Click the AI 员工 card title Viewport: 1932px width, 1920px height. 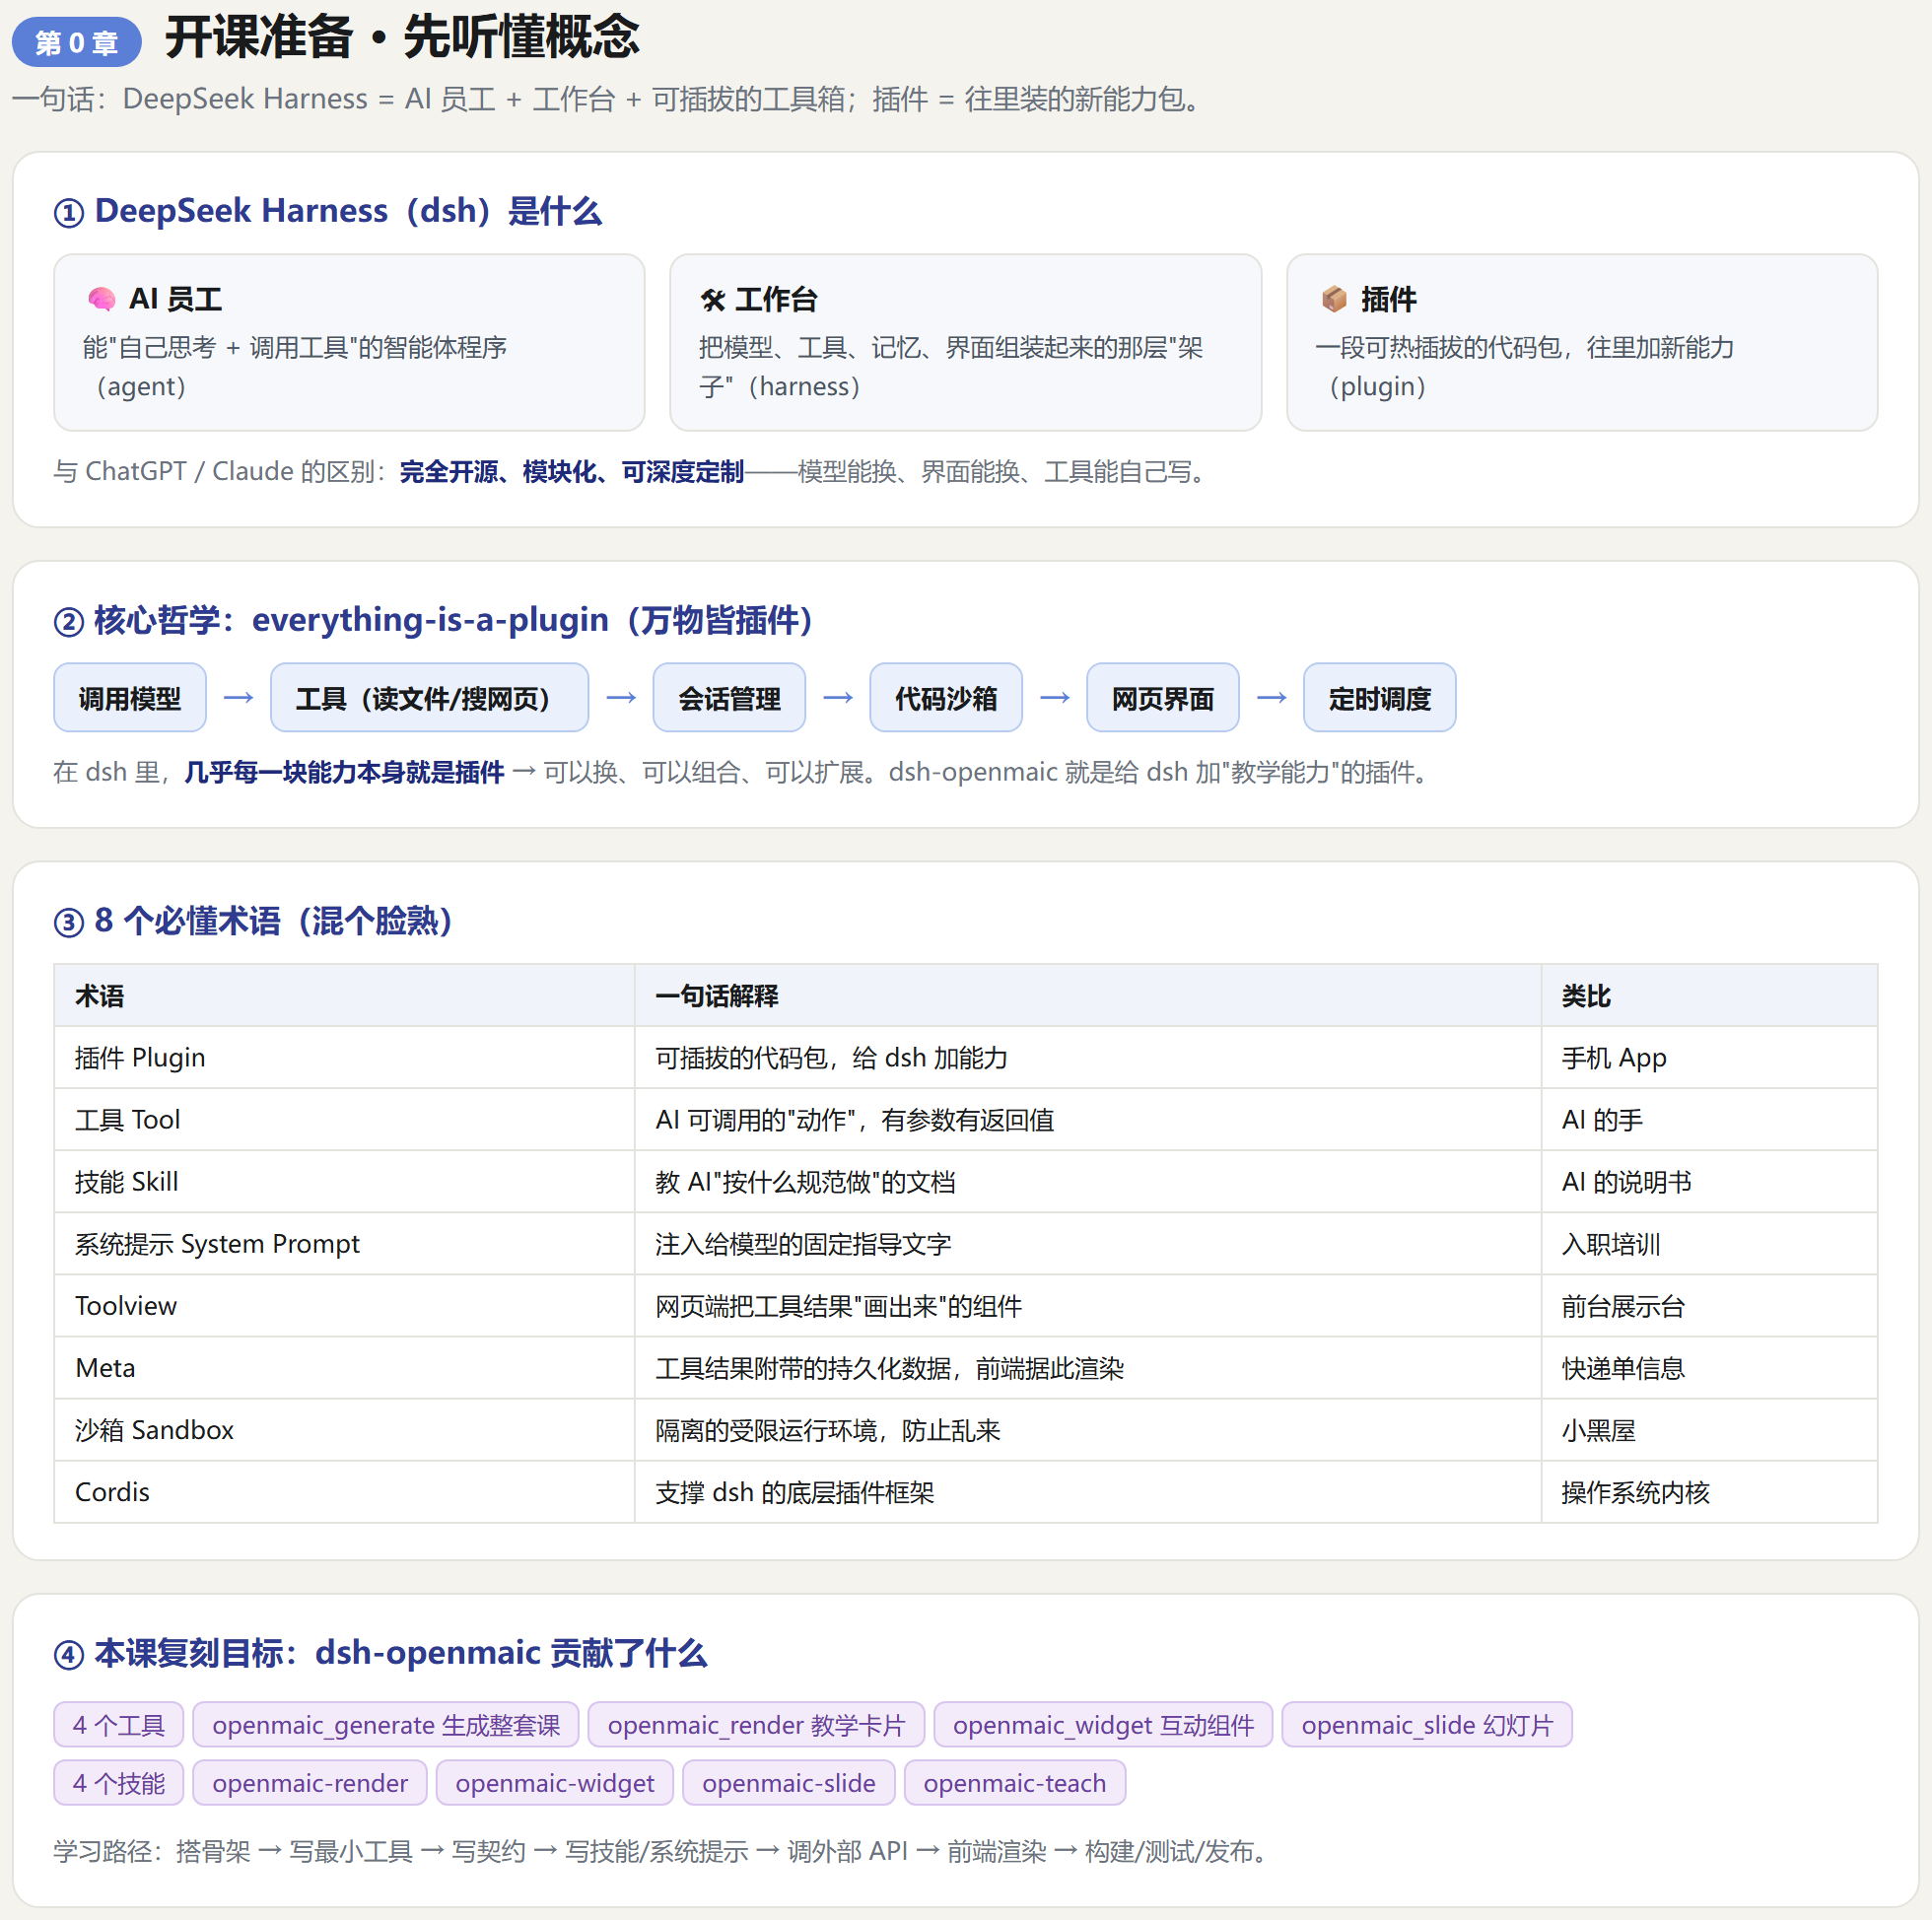(175, 299)
